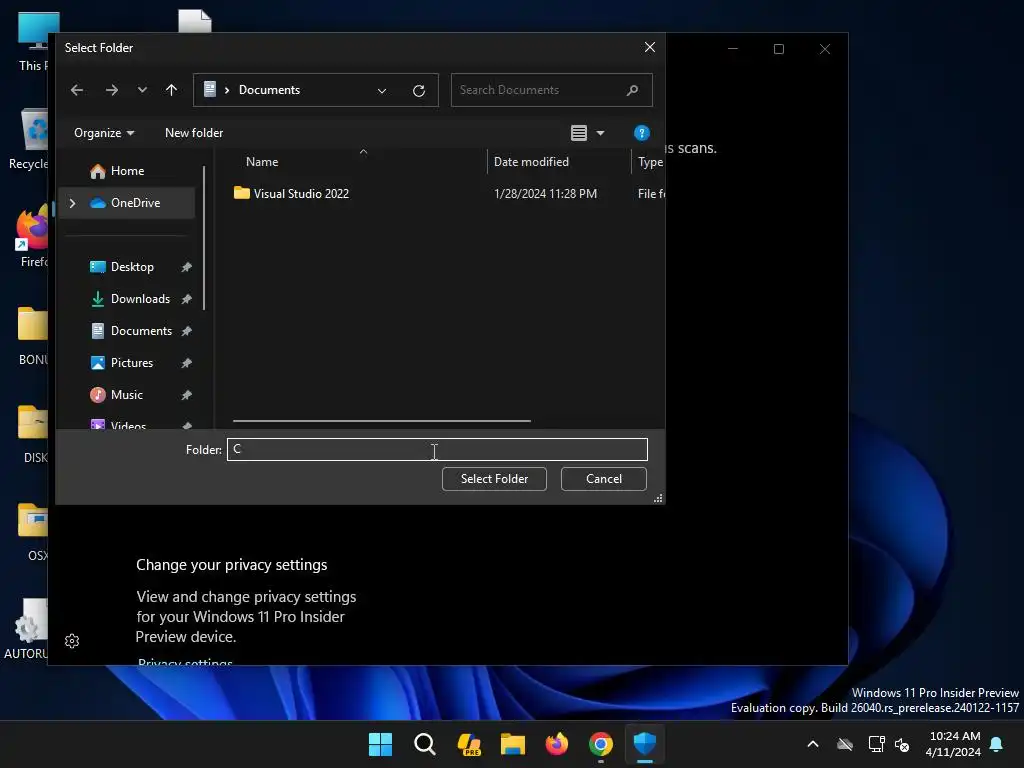The height and width of the screenshot is (768, 1024).
Task: Refresh the Documents folder view
Action: coord(419,91)
